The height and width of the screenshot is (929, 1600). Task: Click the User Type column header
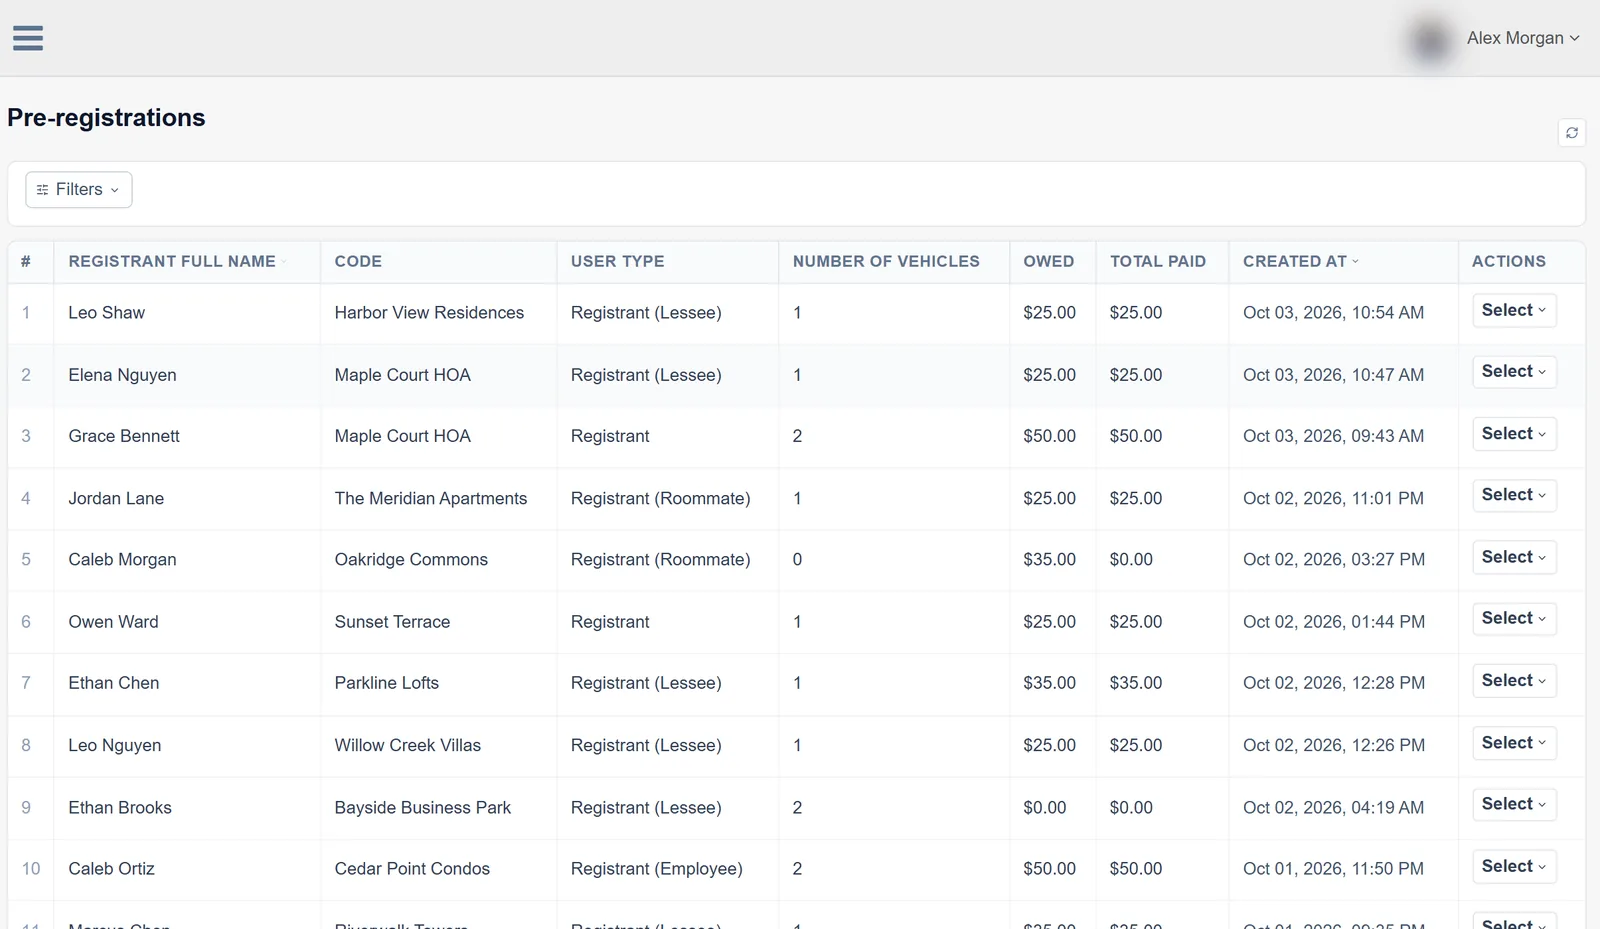point(618,262)
